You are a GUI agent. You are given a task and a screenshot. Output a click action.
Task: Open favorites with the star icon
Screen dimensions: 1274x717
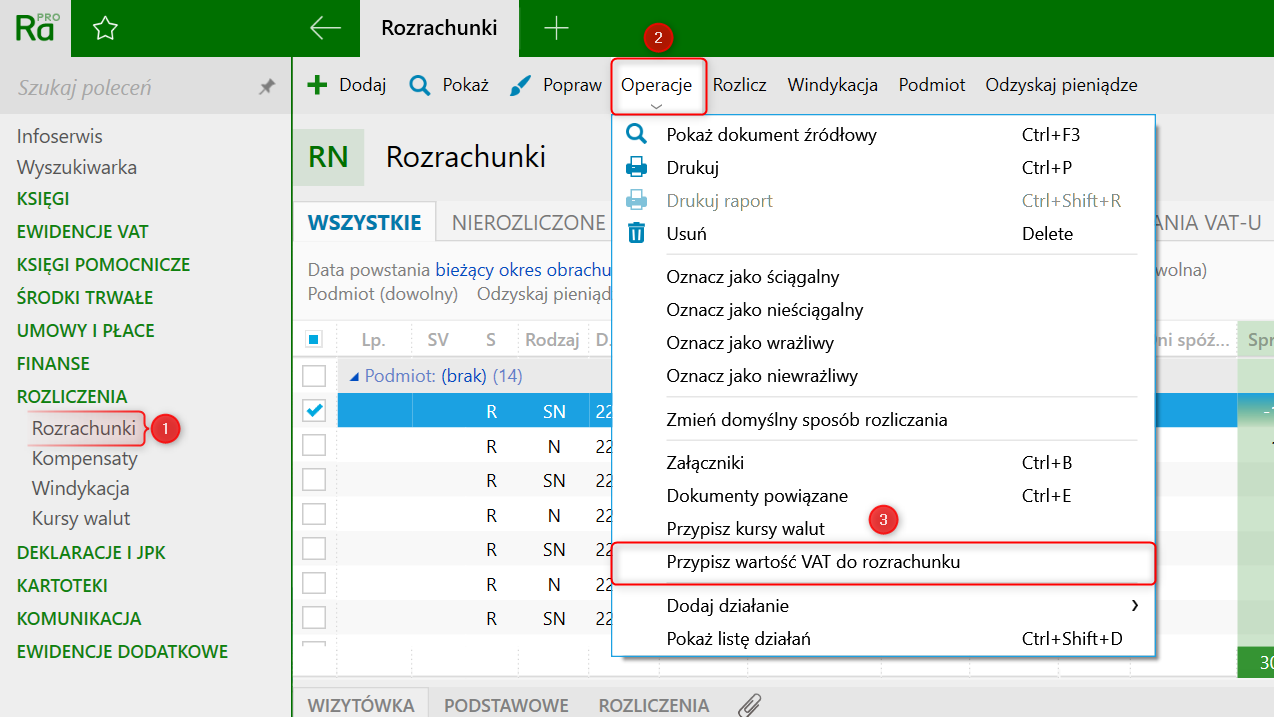click(x=105, y=29)
